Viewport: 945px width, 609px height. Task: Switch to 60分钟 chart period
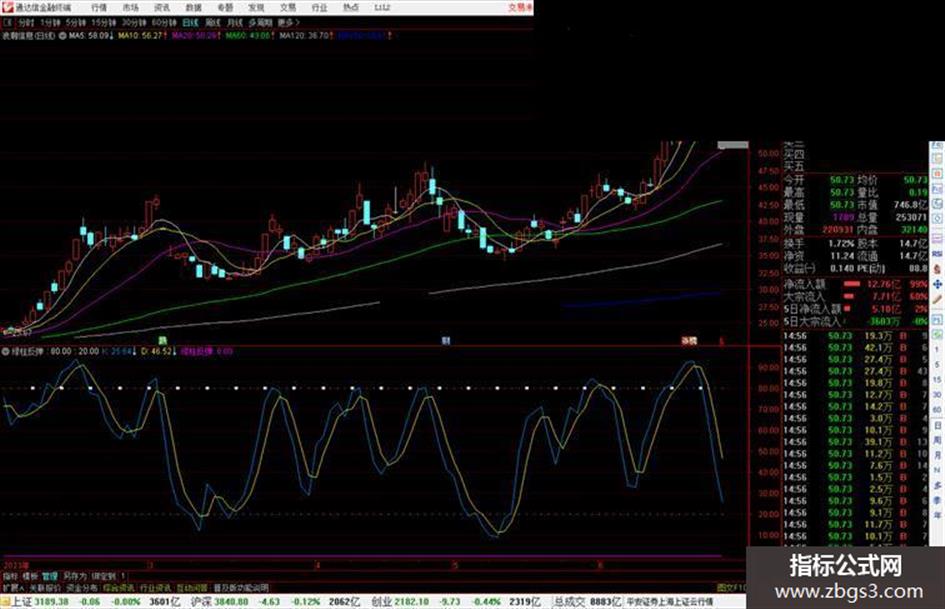[x=164, y=22]
